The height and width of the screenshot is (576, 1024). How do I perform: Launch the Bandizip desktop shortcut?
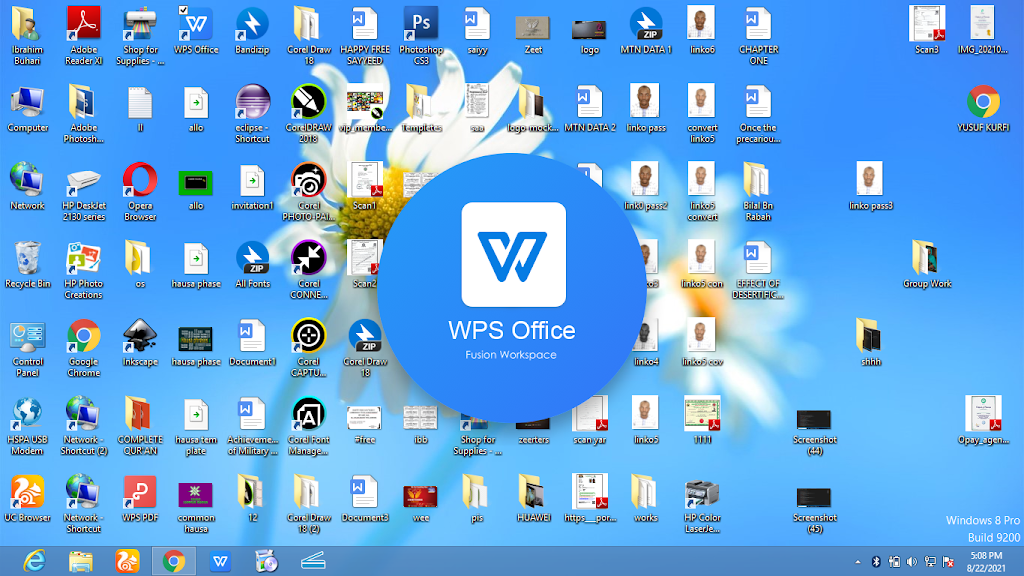pyautogui.click(x=252, y=25)
